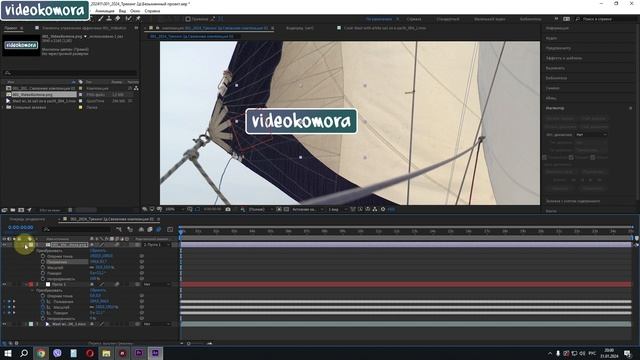Toggle stopwatch for top layer Опорная точка
The image size is (640, 360).
pos(43,256)
